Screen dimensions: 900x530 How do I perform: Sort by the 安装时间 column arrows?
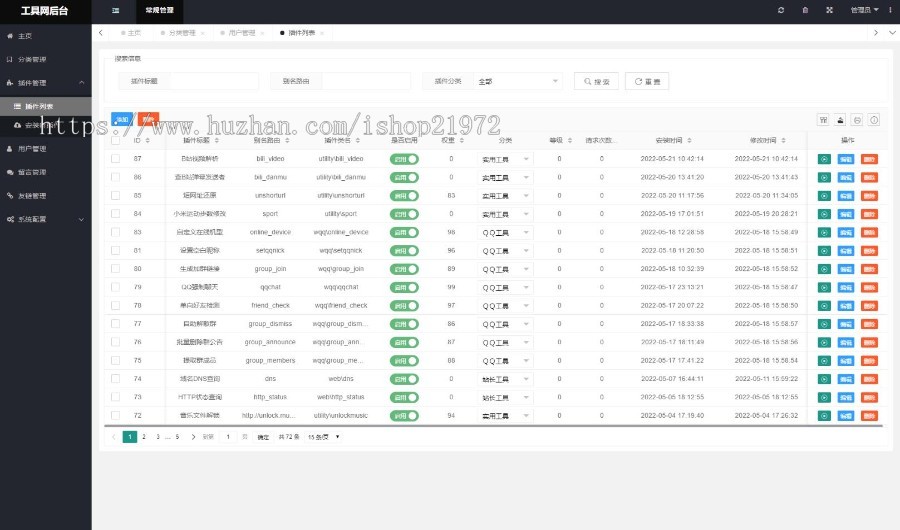pyautogui.click(x=689, y=140)
